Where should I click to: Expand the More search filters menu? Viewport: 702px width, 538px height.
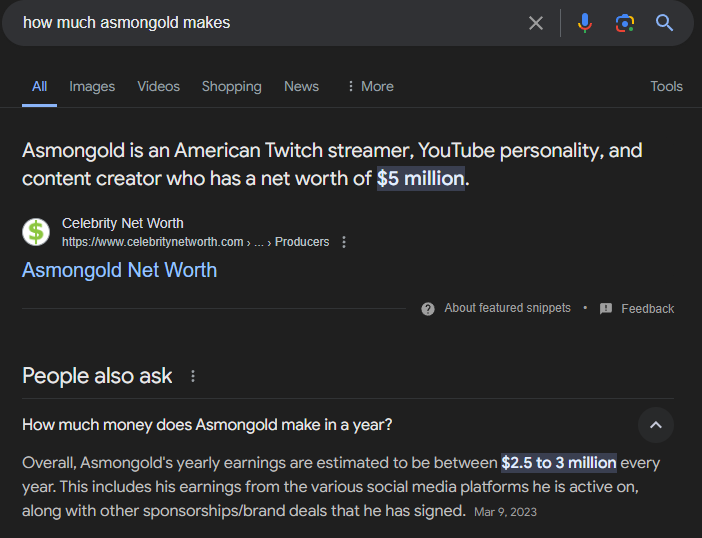(x=369, y=86)
